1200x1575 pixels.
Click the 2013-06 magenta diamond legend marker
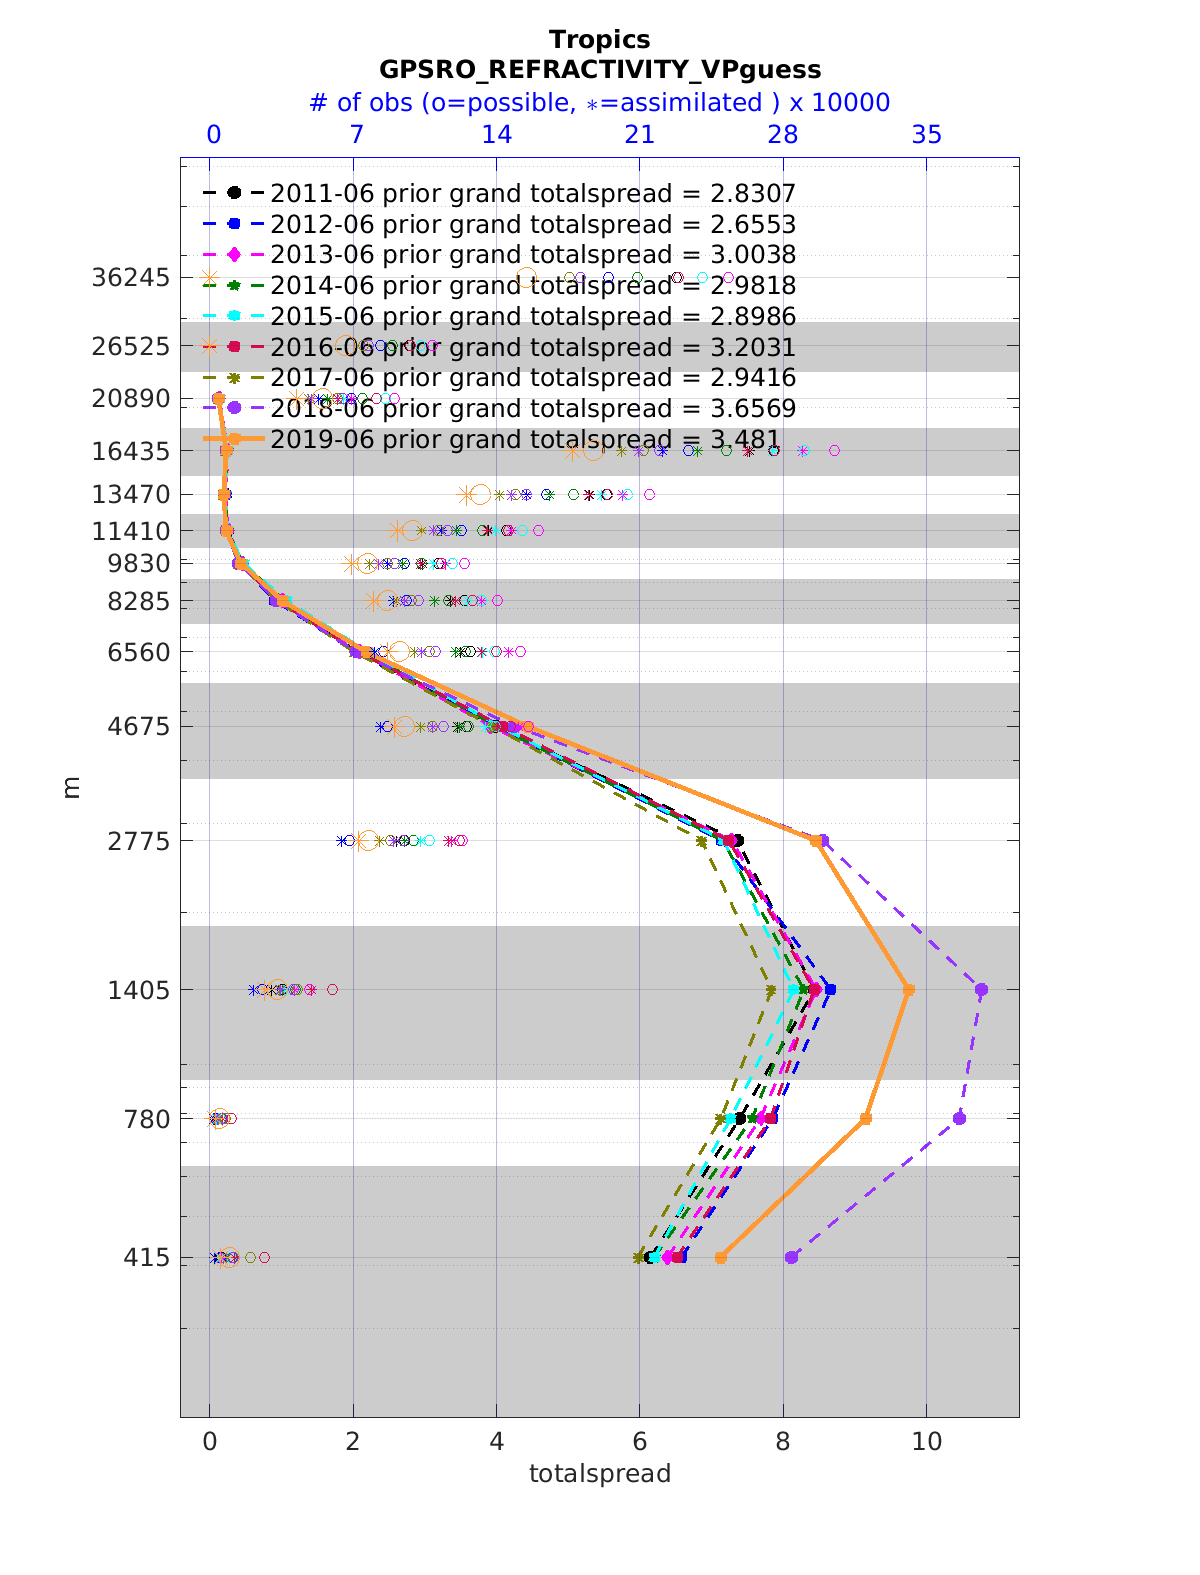[x=234, y=255]
